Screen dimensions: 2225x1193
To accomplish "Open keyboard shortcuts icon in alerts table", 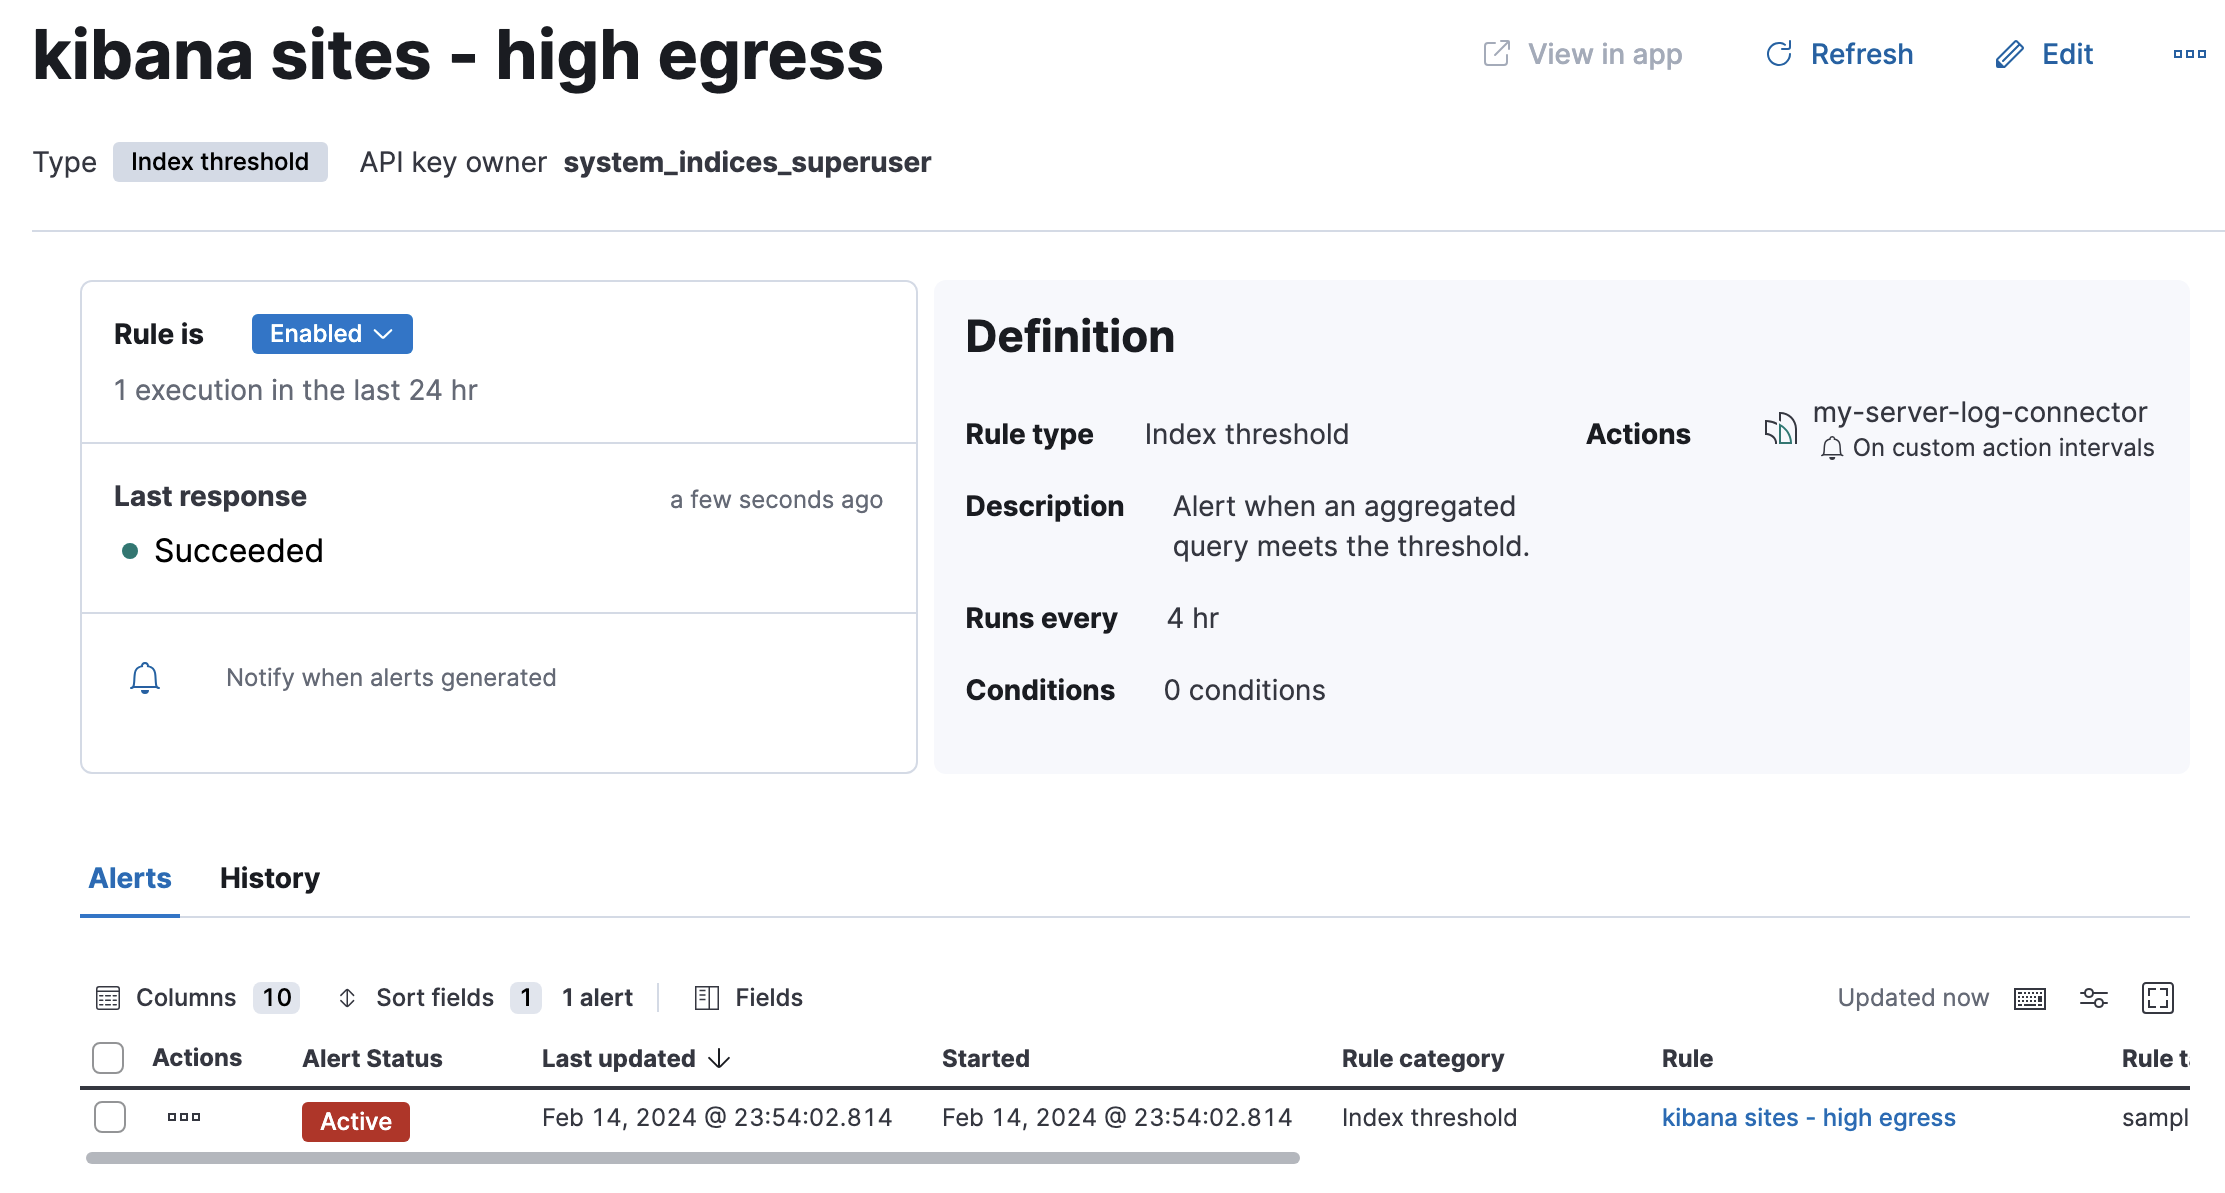I will coord(2029,998).
